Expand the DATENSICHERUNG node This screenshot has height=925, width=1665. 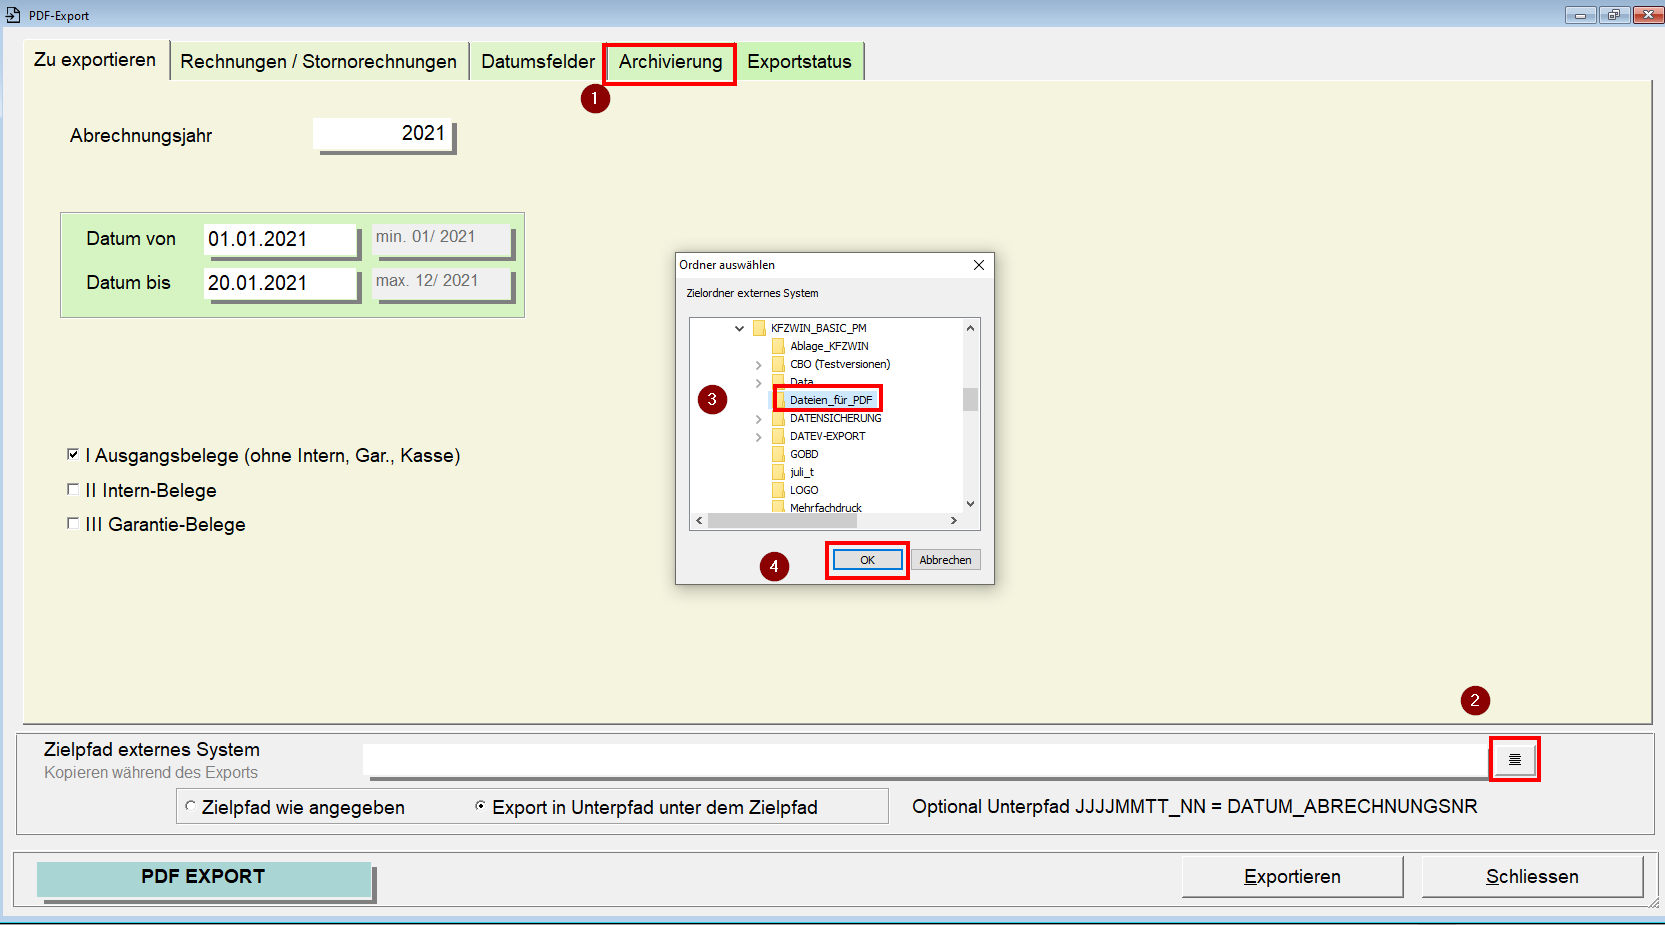pyautogui.click(x=758, y=419)
